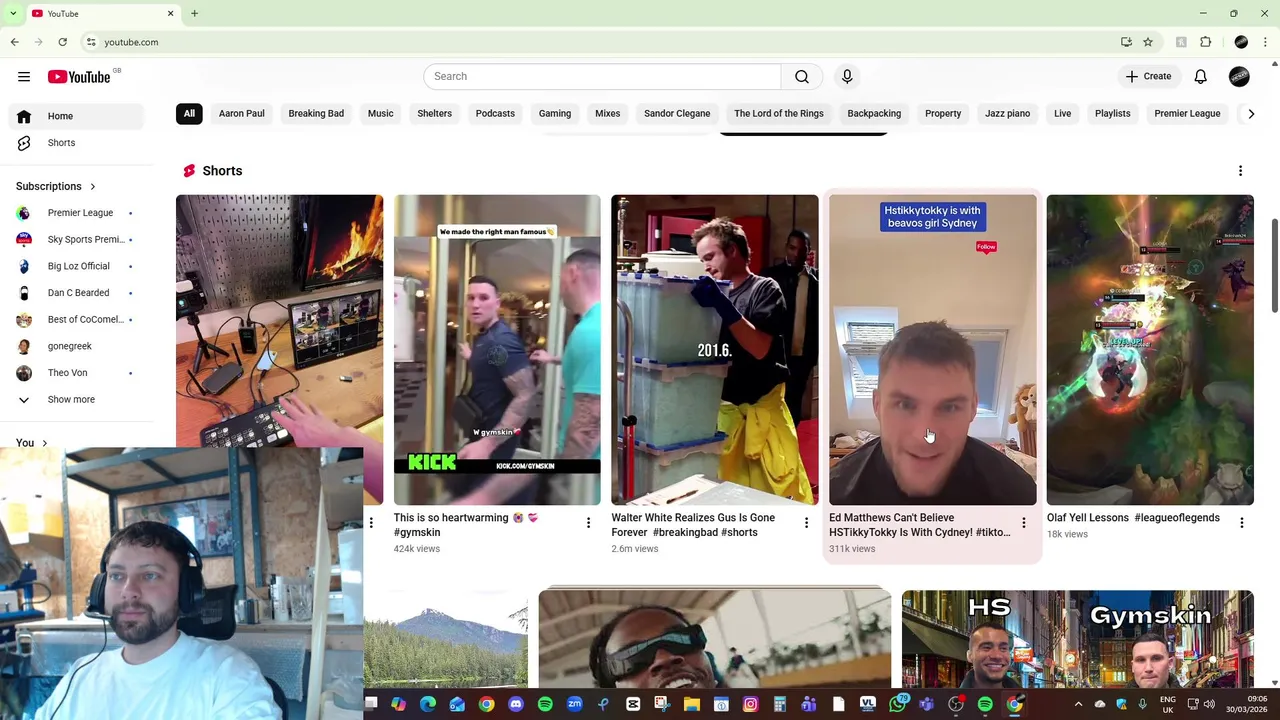Go back with the browser back arrow

14,42
